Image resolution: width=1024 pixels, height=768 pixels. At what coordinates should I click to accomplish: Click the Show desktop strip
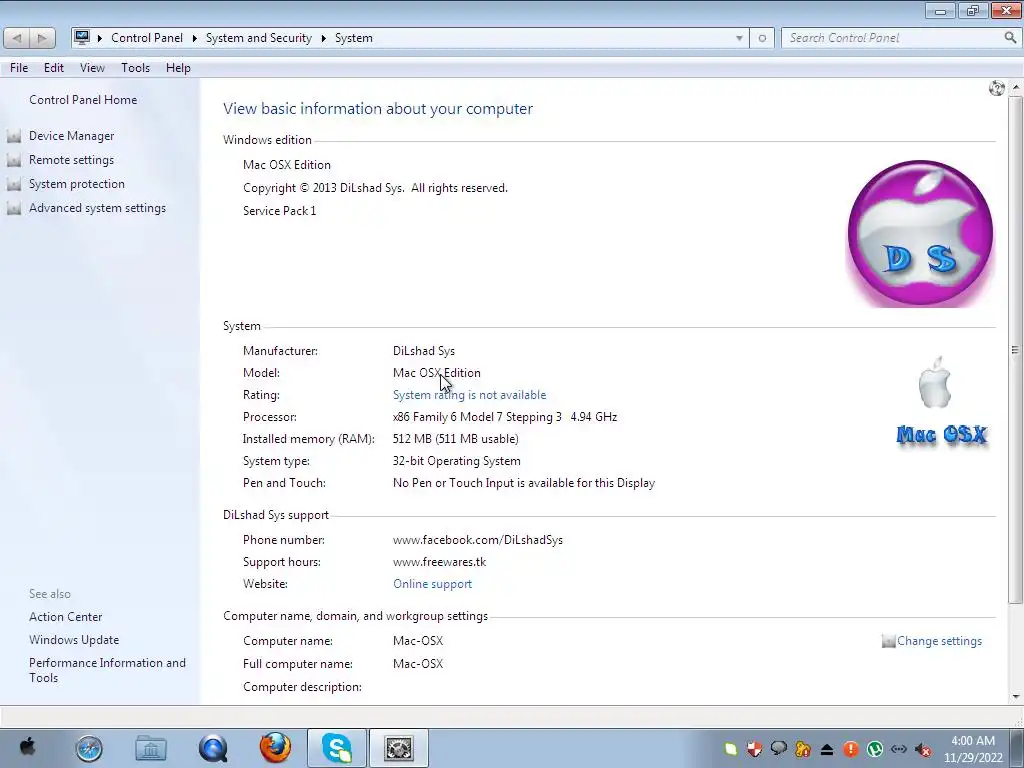(1018, 748)
